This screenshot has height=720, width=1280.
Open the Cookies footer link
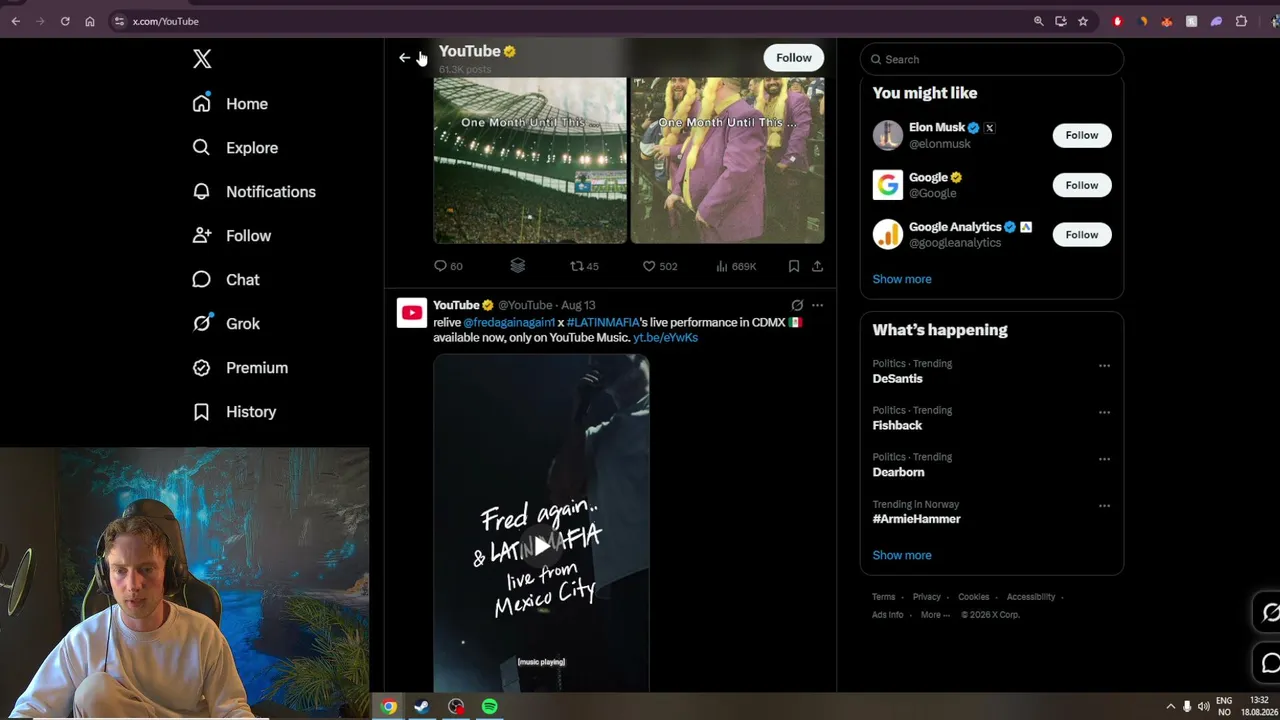[974, 597]
